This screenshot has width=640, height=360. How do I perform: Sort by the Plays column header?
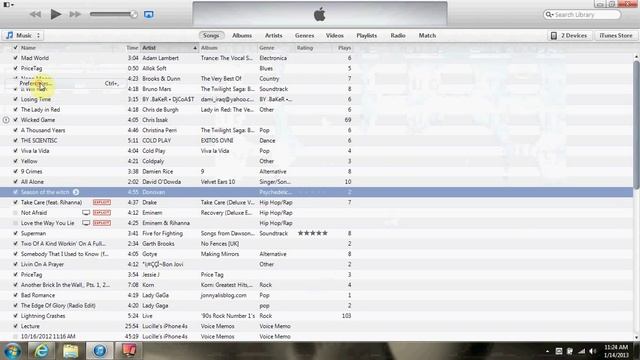tap(344, 48)
